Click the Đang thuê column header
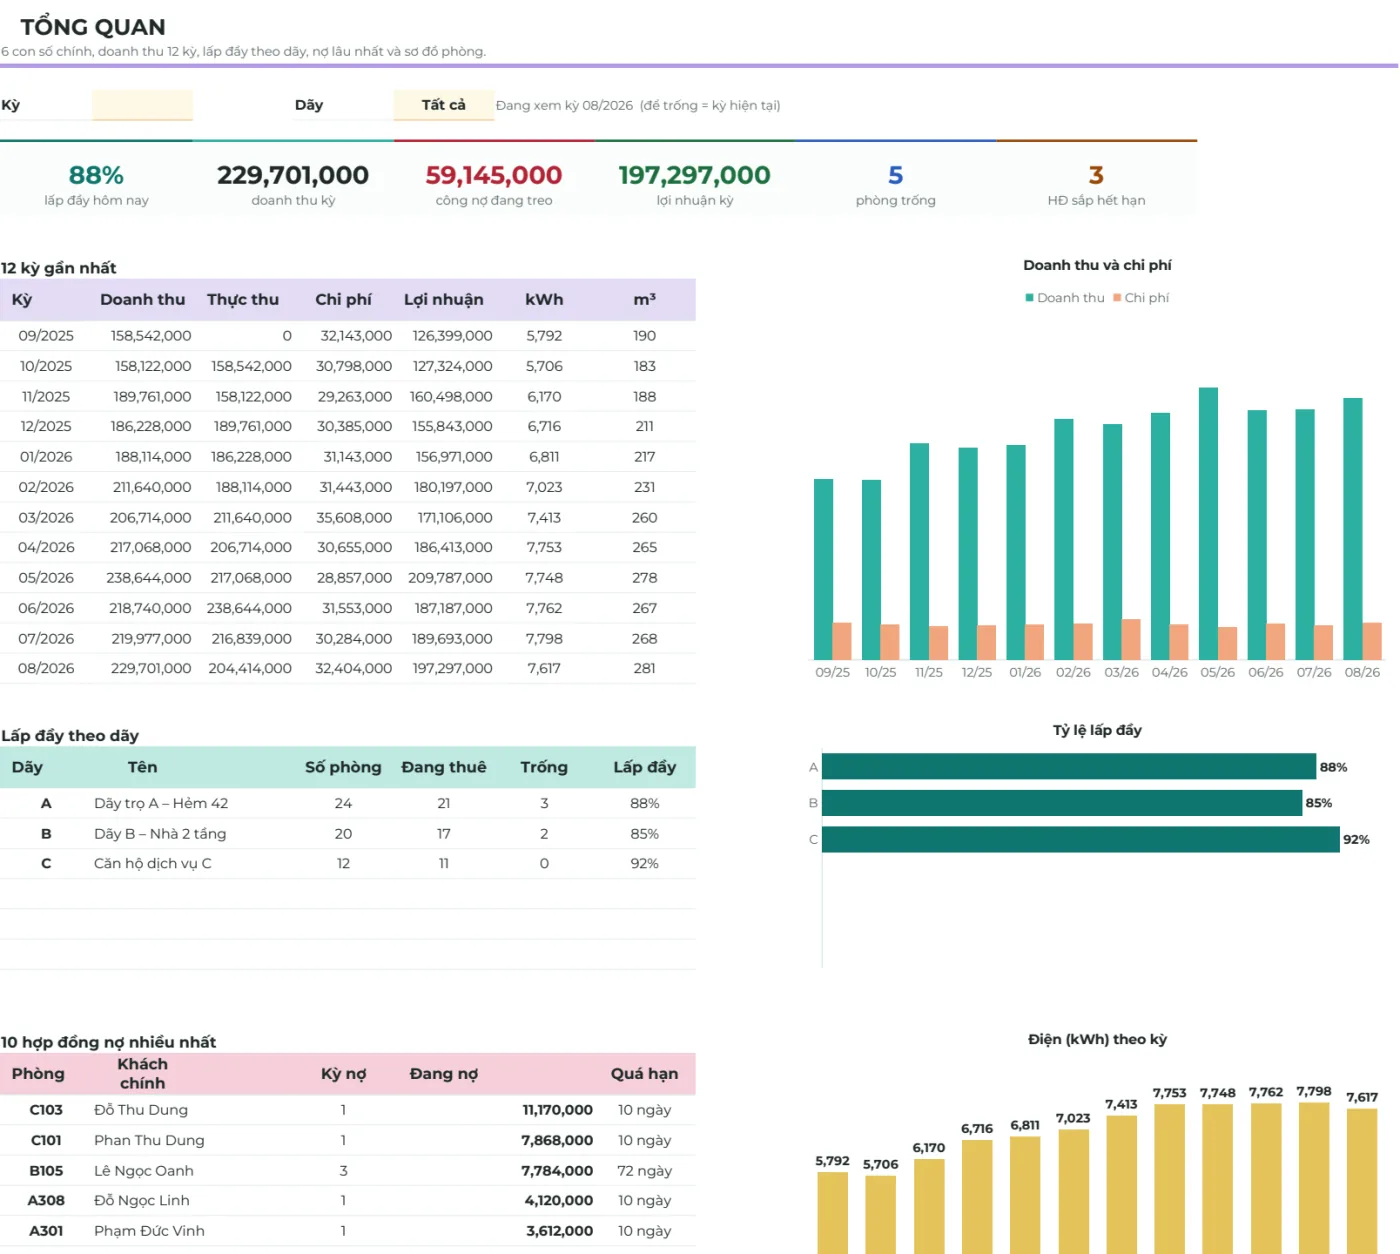This screenshot has width=1400, height=1254. click(x=443, y=767)
